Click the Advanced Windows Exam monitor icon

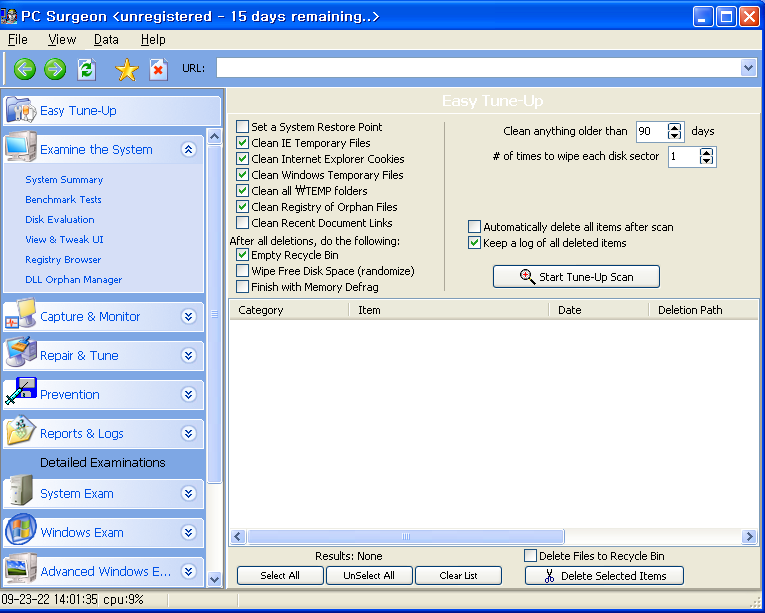20,569
